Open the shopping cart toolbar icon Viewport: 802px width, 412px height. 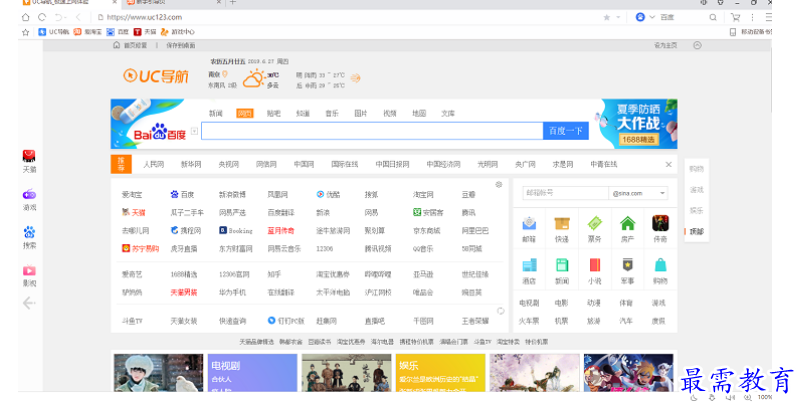(x=736, y=17)
